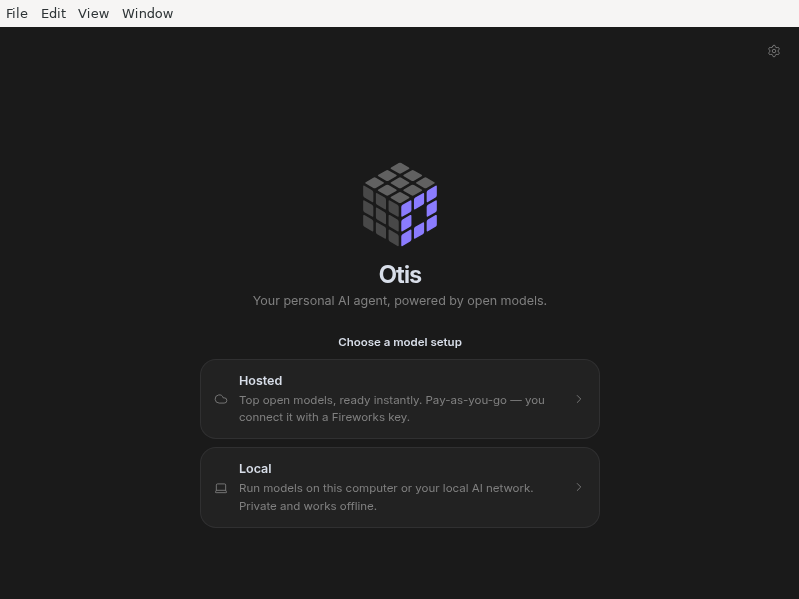Expand the Local option chevron
Viewport: 799px width, 599px height.
(x=579, y=487)
